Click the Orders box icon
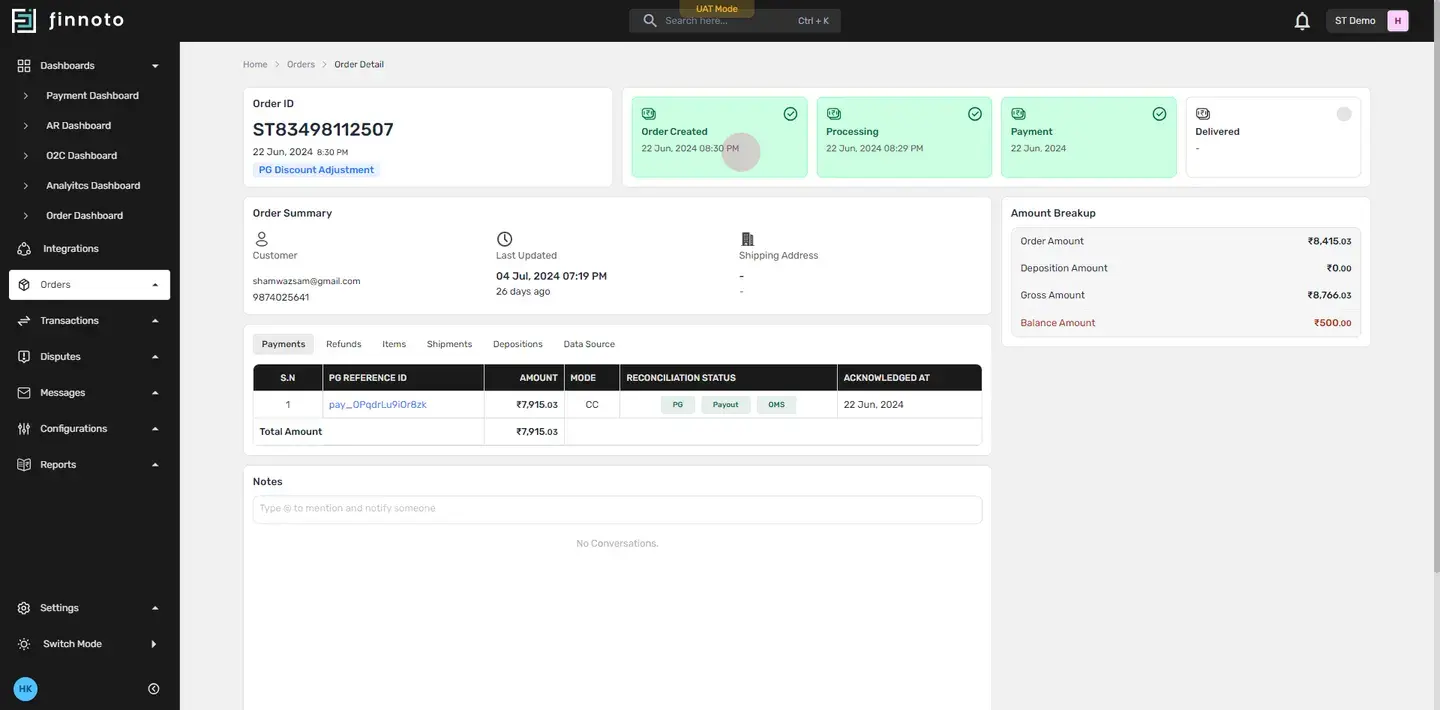The image size is (1440, 710). pos(24,285)
